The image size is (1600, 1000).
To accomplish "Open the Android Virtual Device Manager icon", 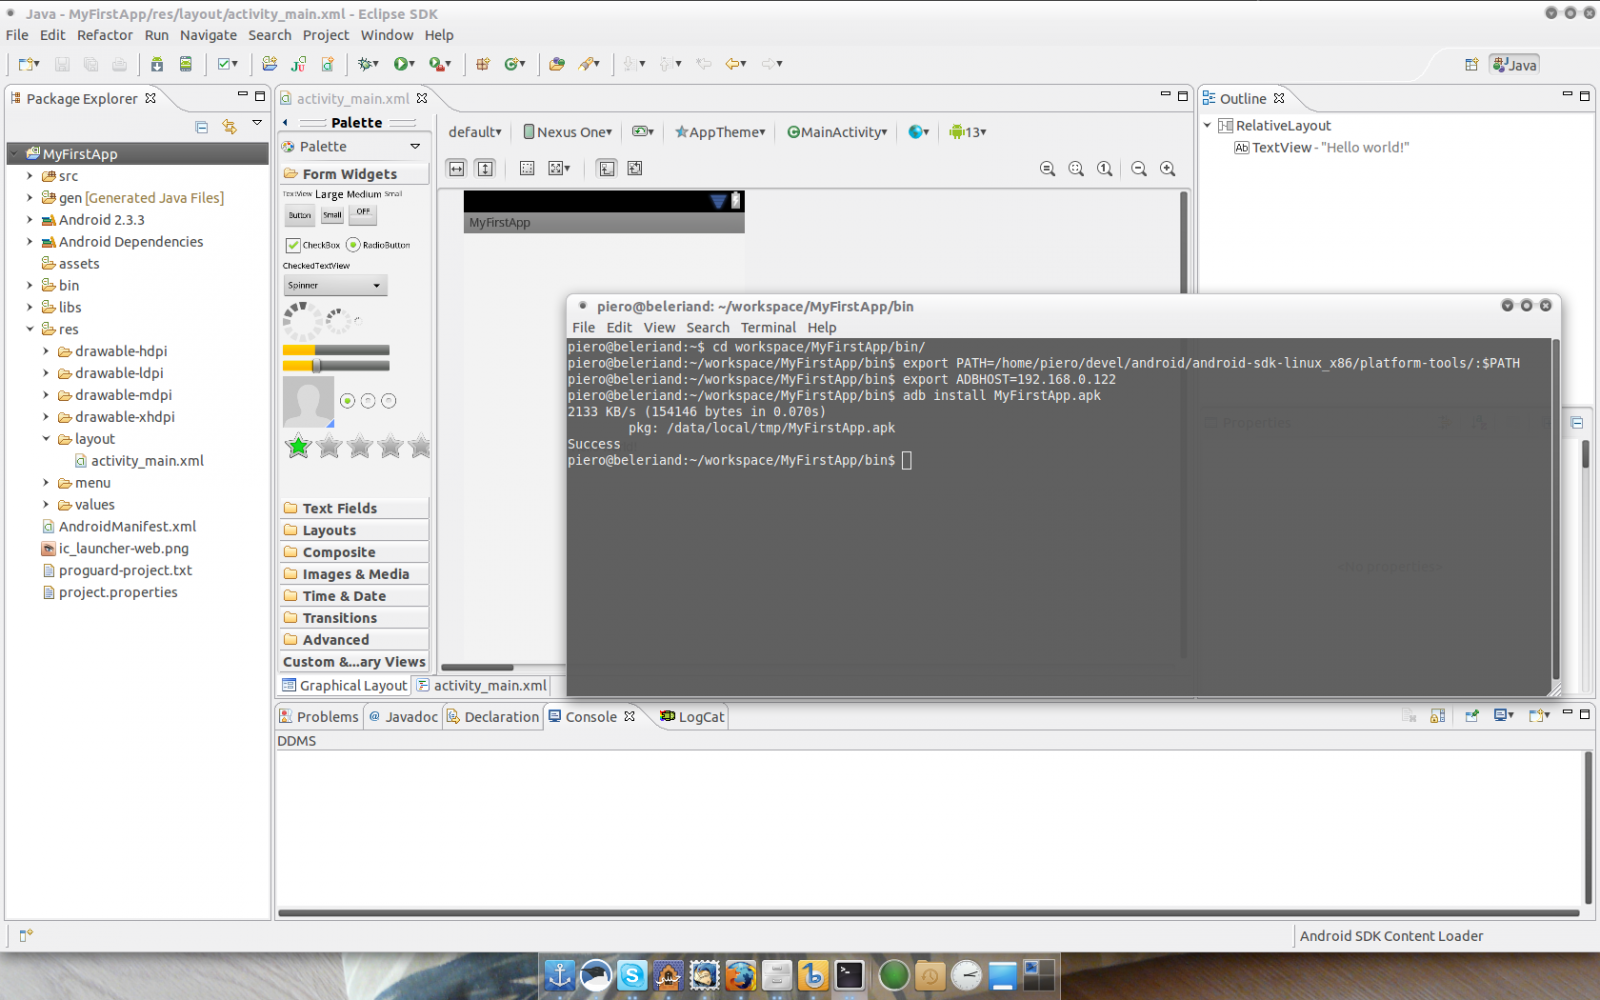I will tap(186, 64).
